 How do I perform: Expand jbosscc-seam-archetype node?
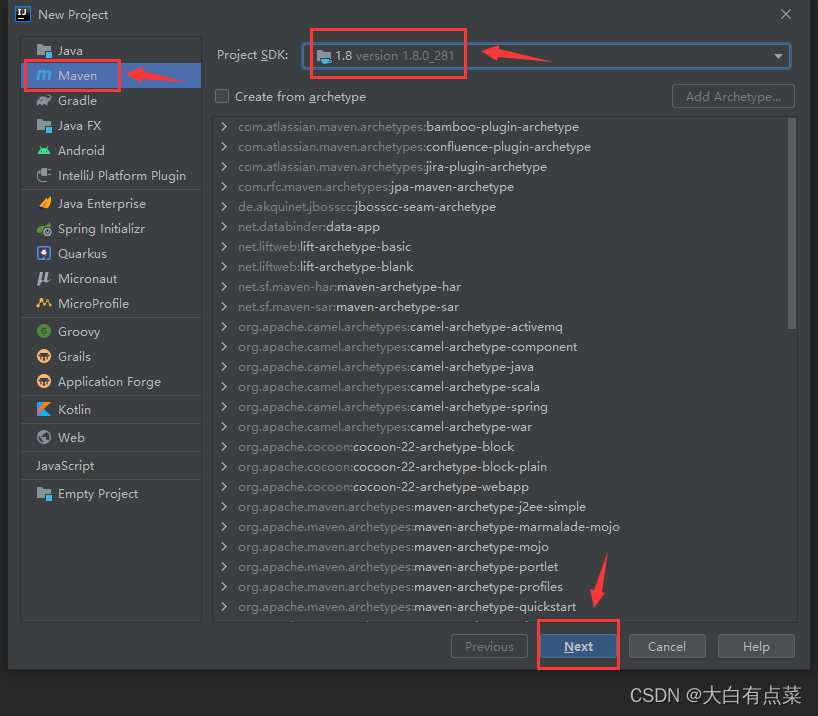[x=224, y=207]
